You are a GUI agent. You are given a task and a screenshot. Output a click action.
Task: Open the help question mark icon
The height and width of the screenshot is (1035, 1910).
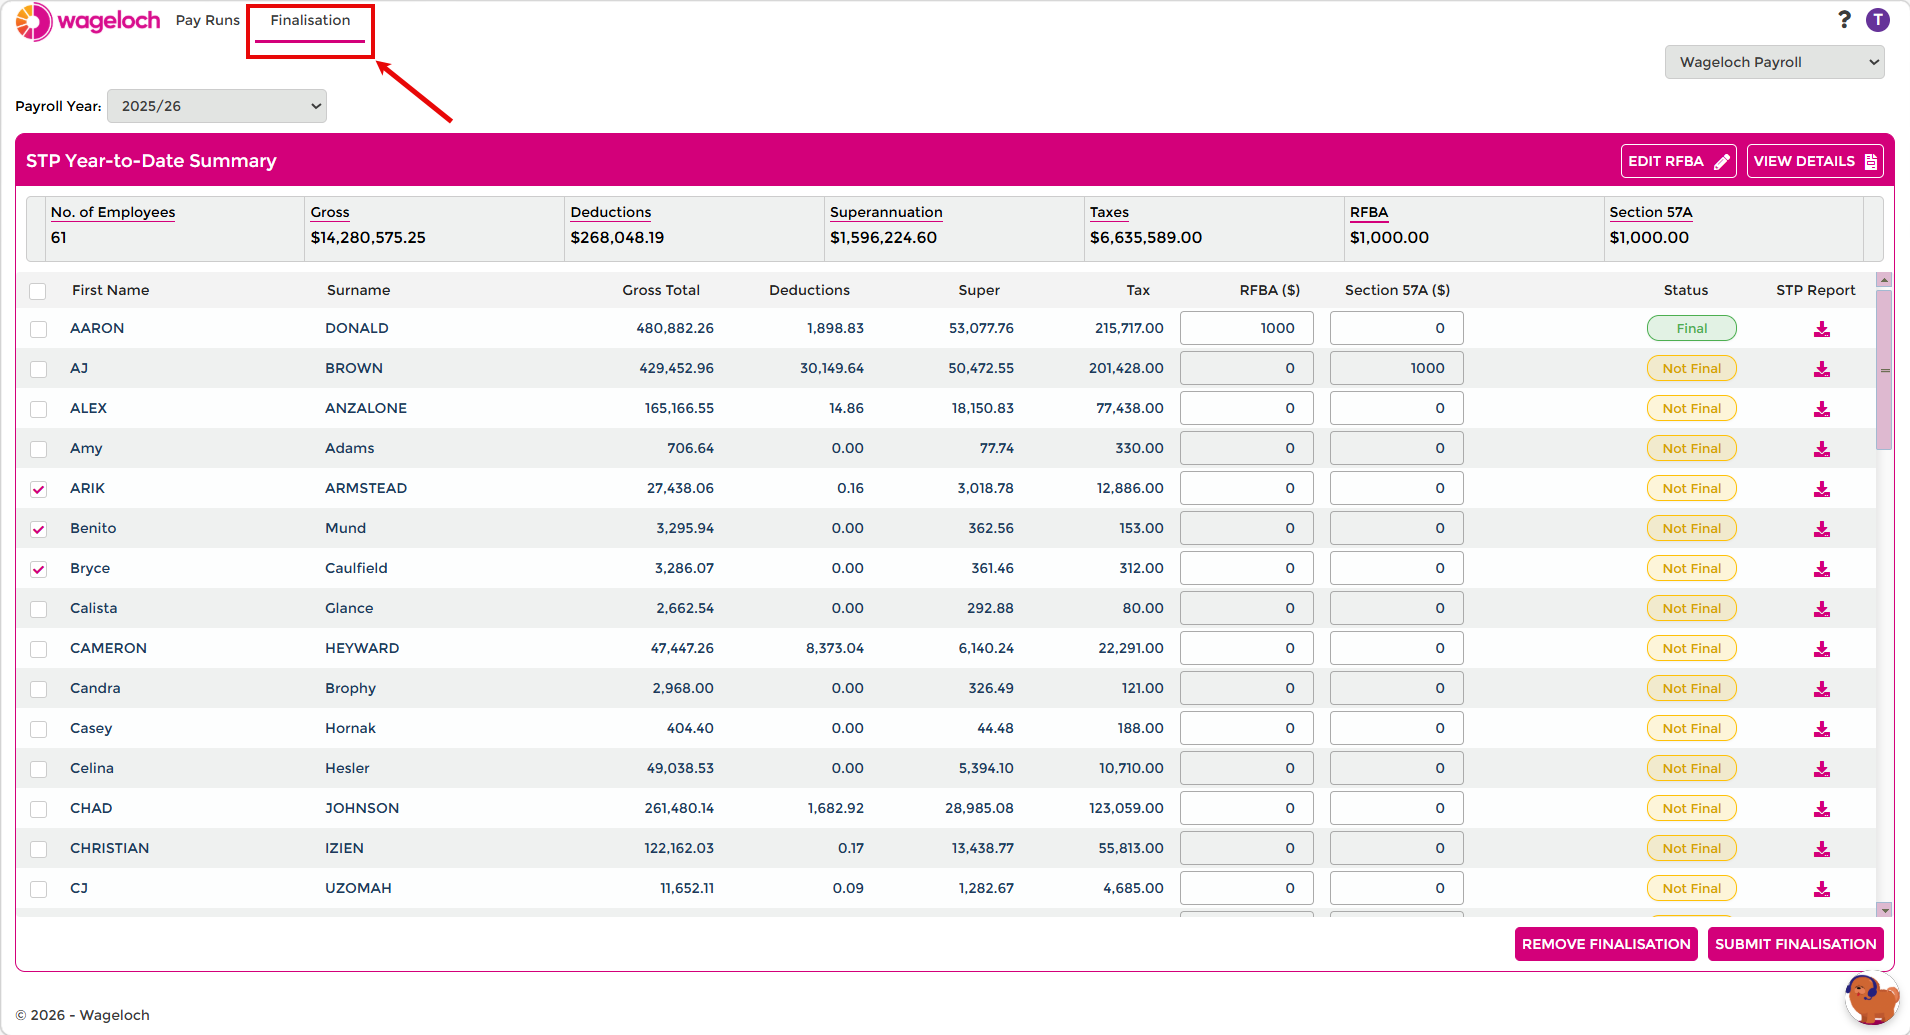1845,20
